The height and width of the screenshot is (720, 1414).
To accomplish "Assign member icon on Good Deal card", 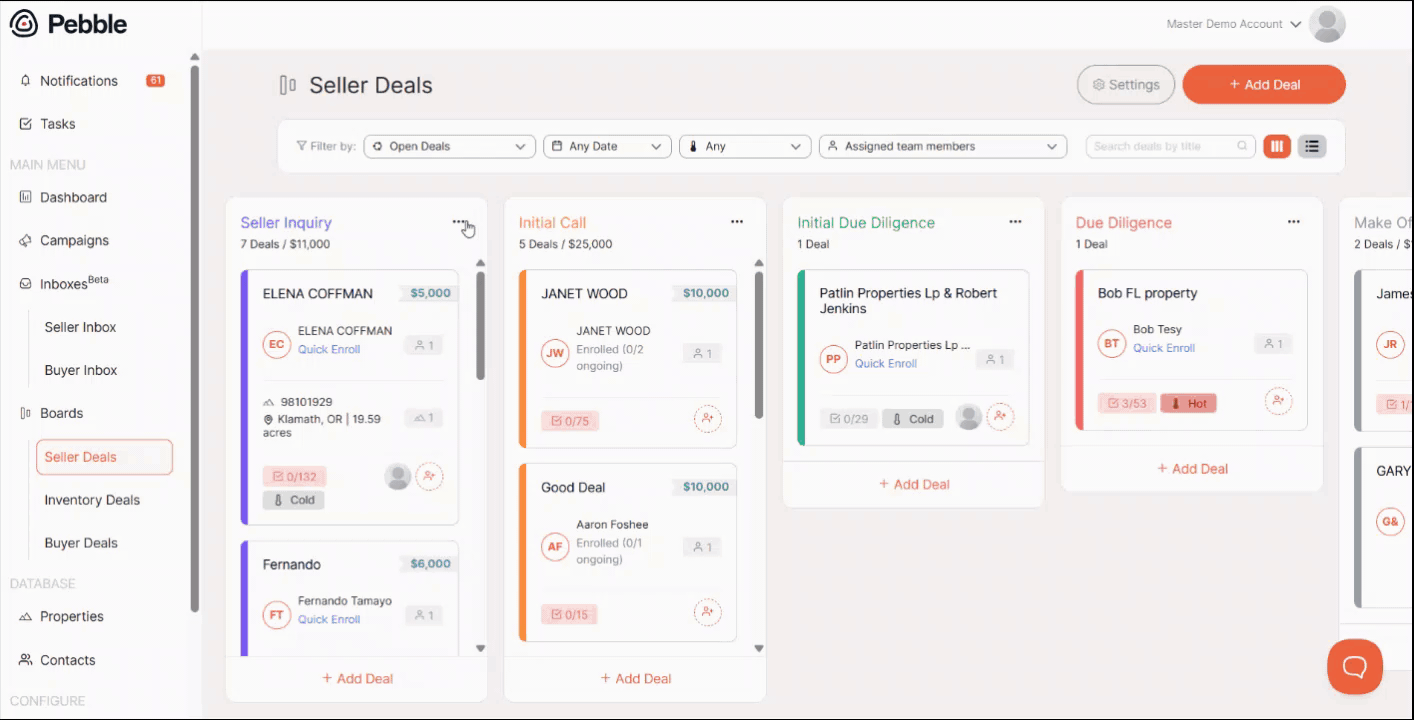I will coord(707,612).
